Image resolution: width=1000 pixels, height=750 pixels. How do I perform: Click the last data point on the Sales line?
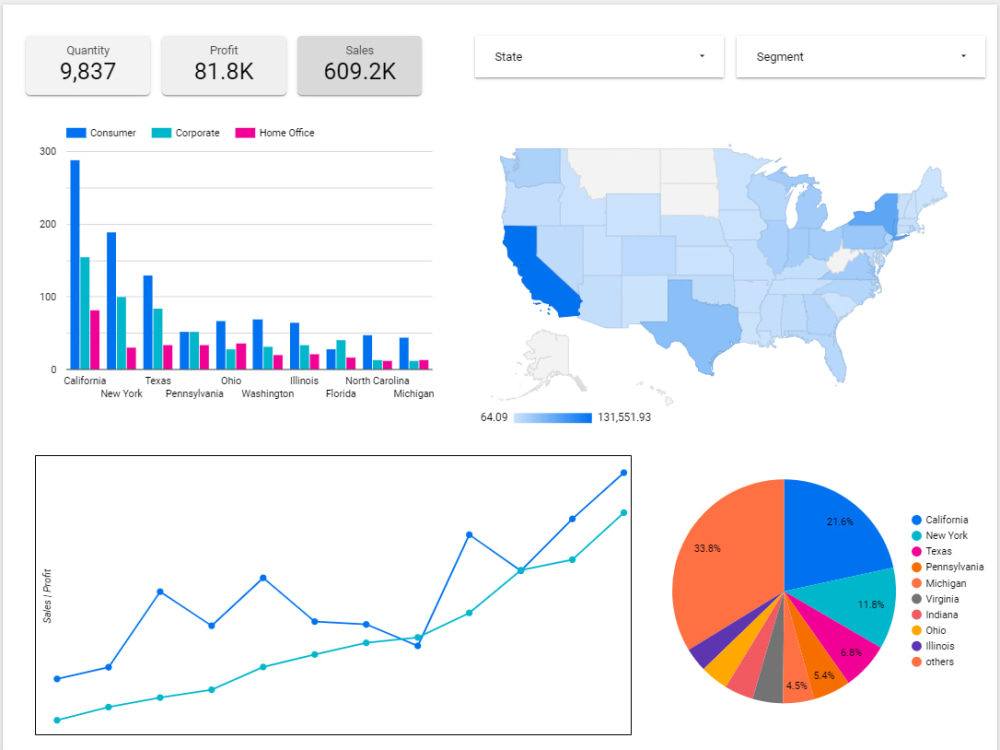point(624,472)
